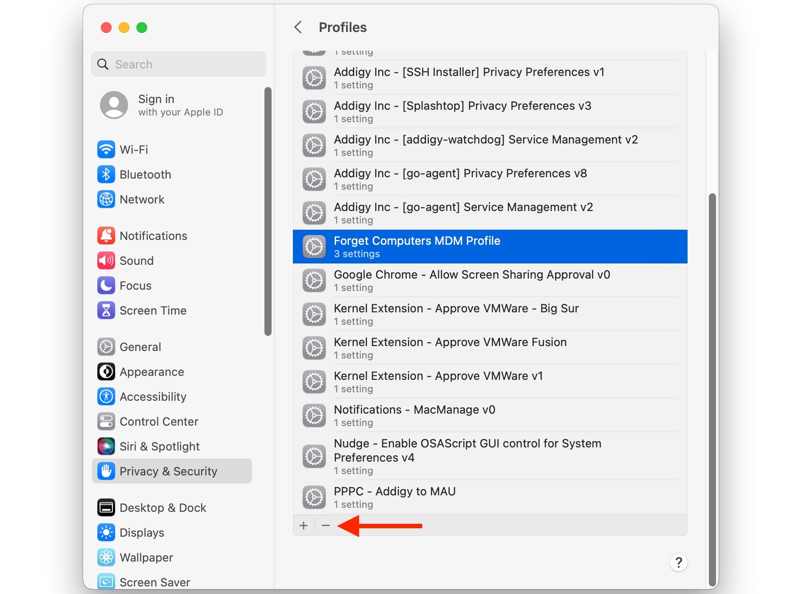Select Kernel Extension Approve VMWare Fusion
This screenshot has width=800, height=594.
tap(490, 348)
